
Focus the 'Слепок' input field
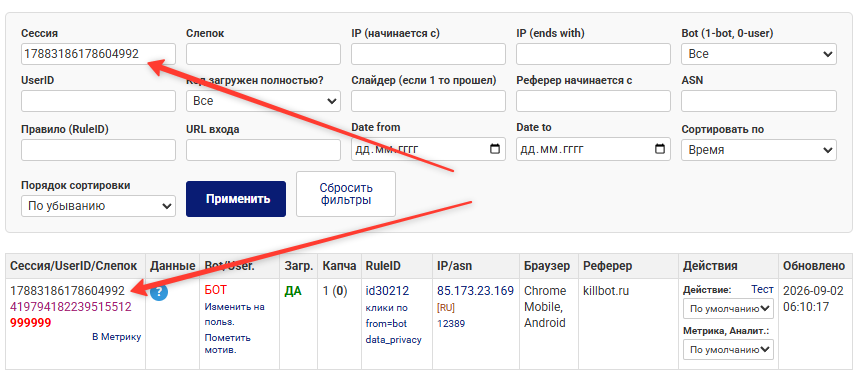click(x=263, y=54)
